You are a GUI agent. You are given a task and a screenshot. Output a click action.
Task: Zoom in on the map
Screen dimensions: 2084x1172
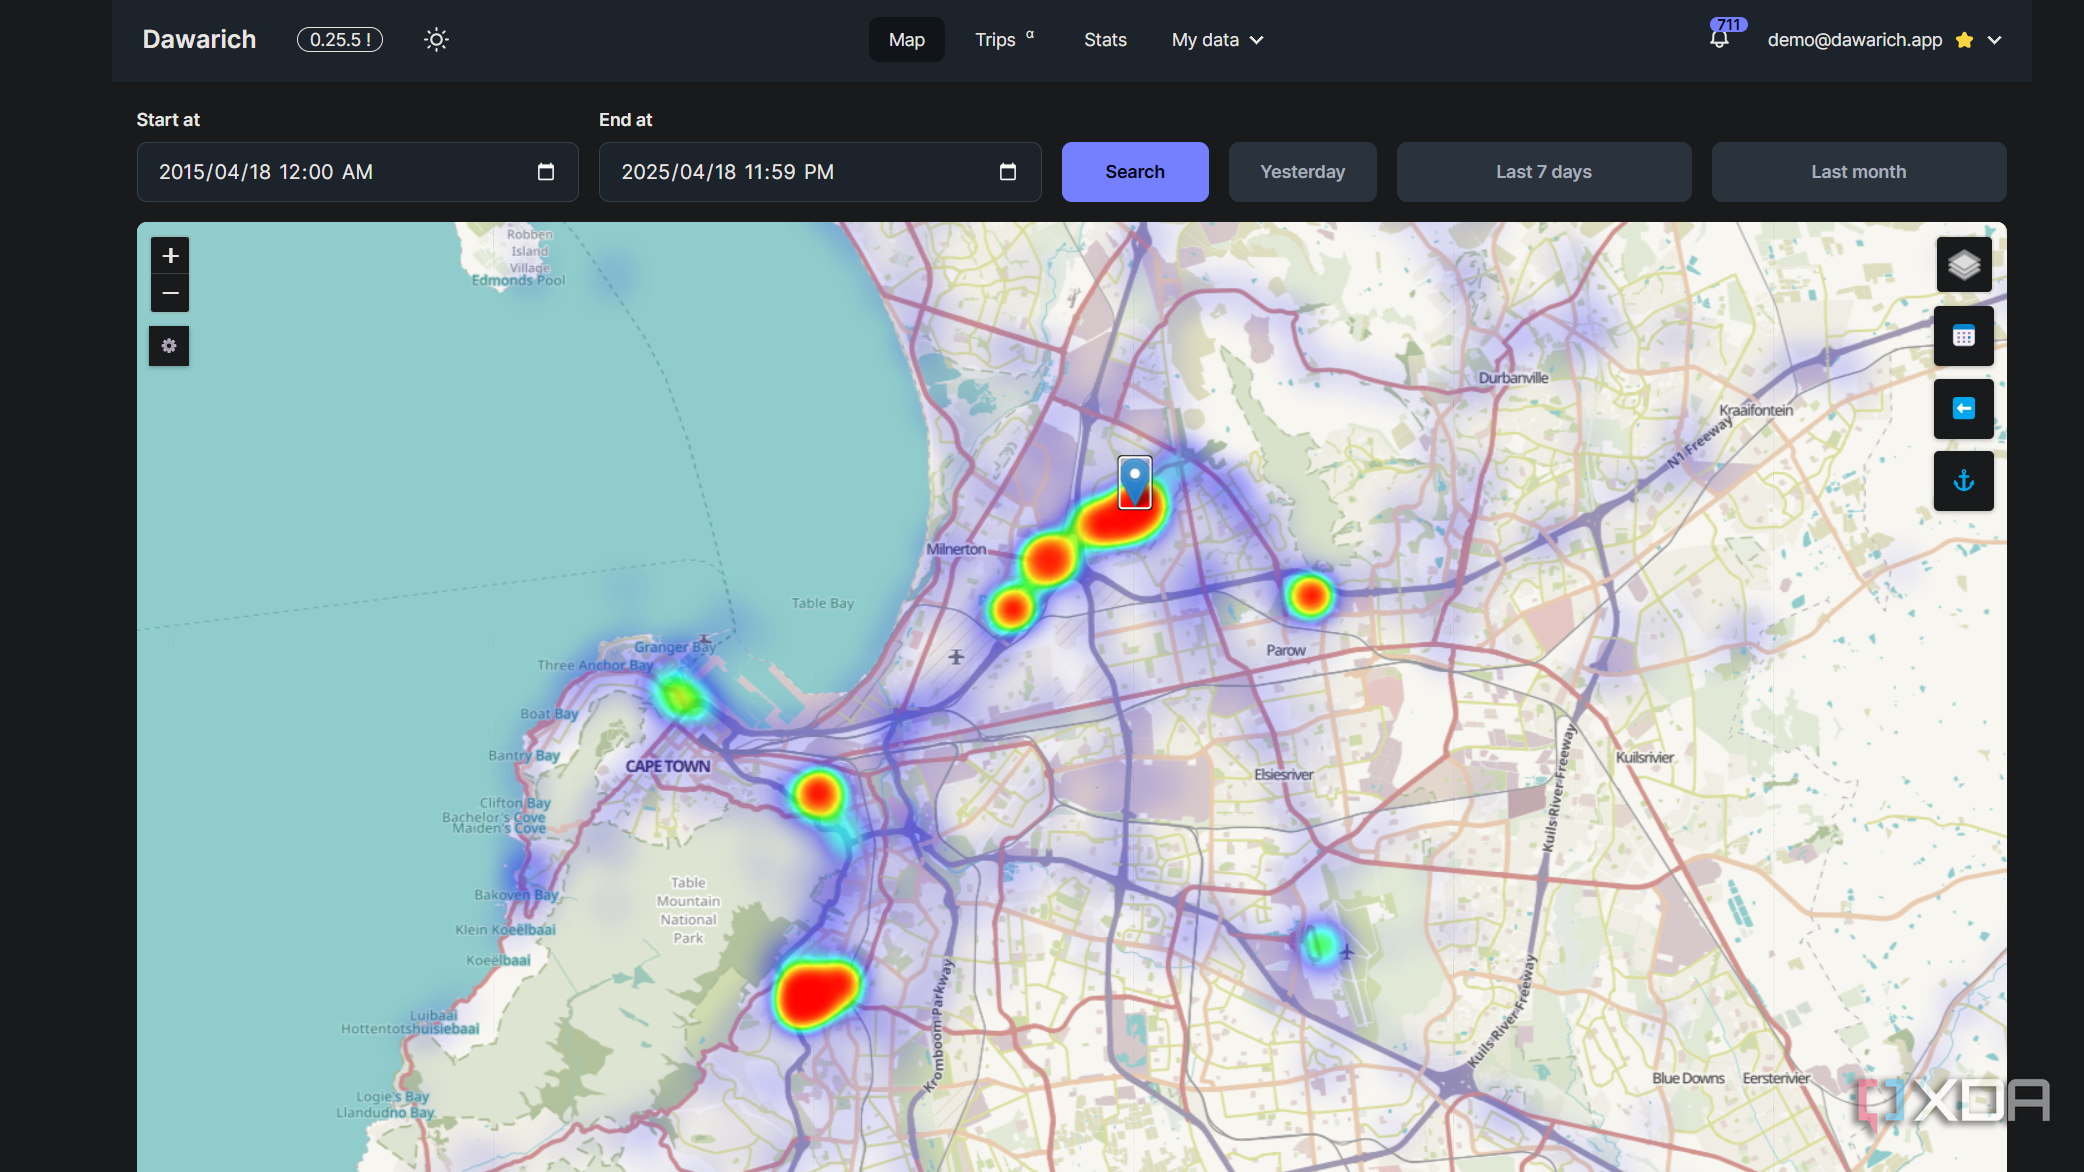(170, 256)
